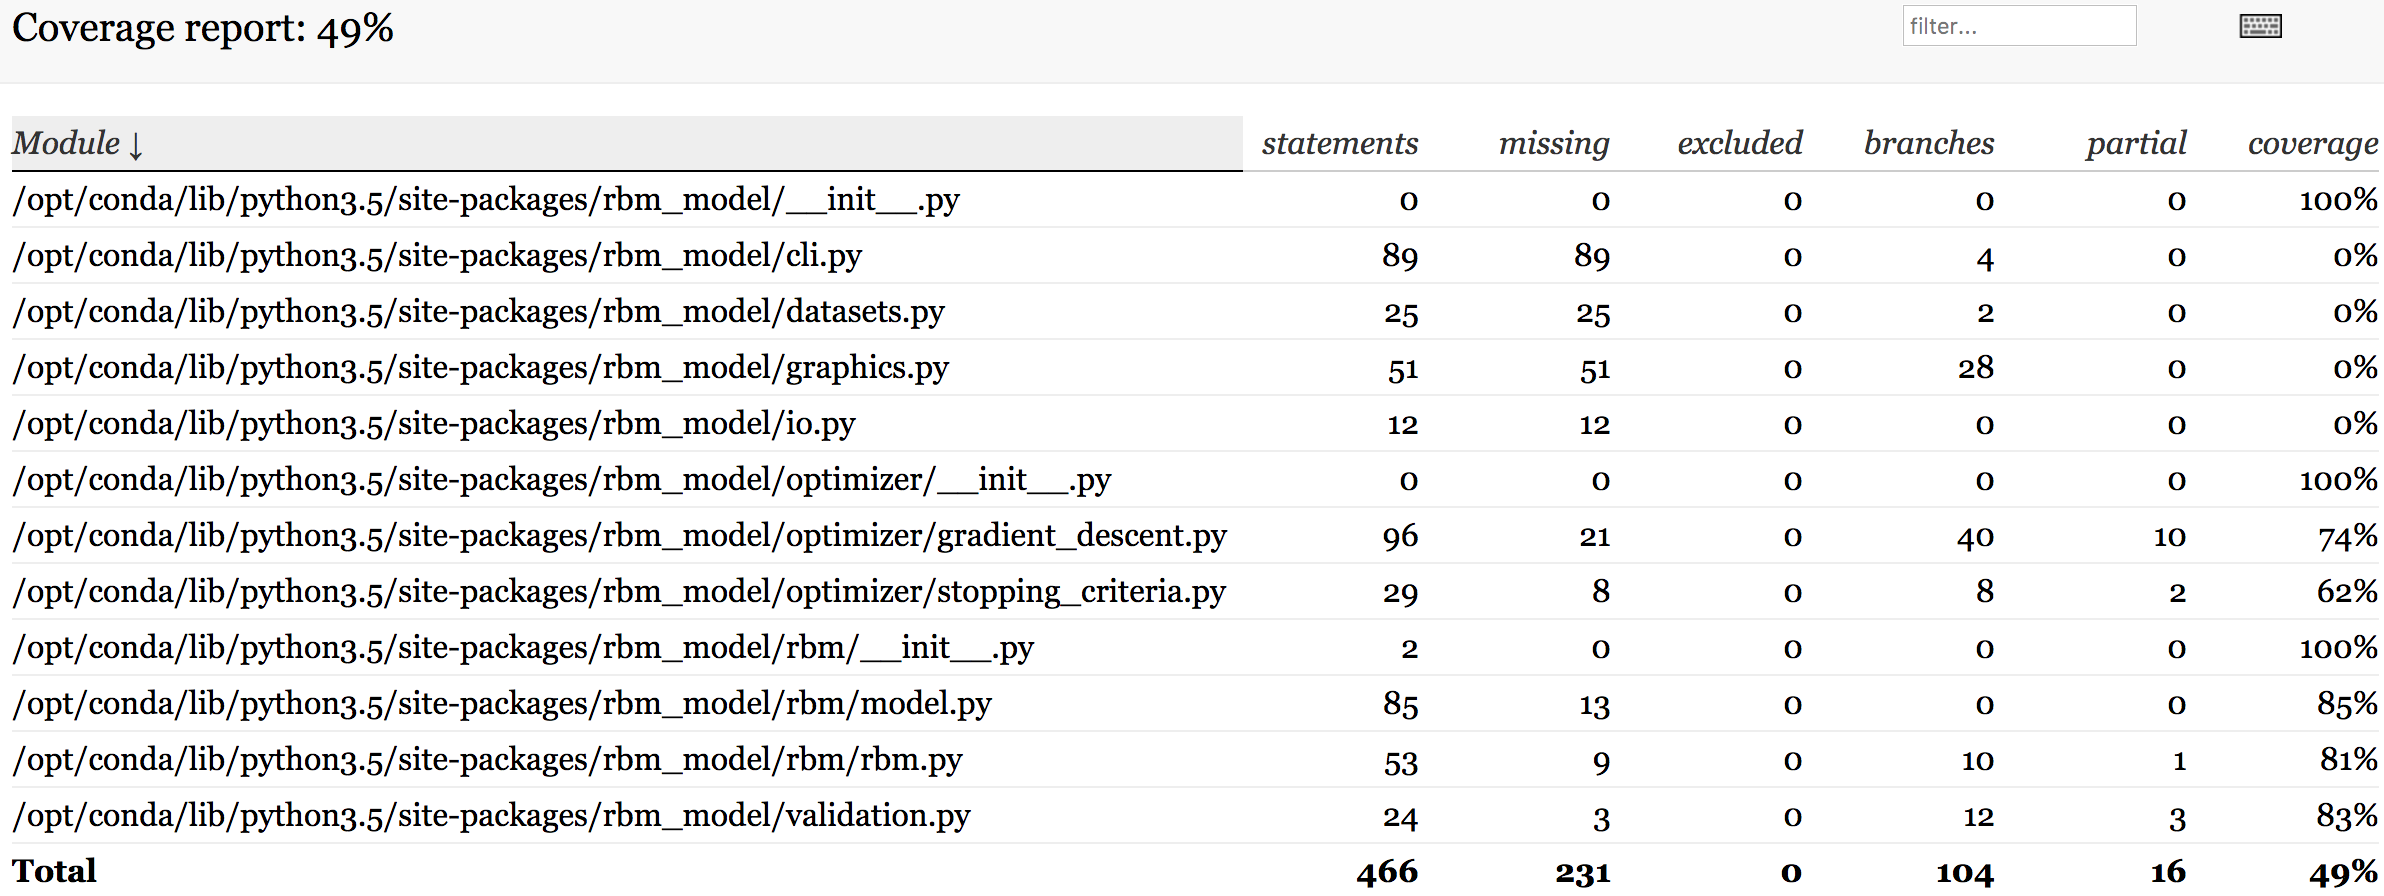
Task: Click the 81% coverage for rbm.py
Action: coord(2348,761)
